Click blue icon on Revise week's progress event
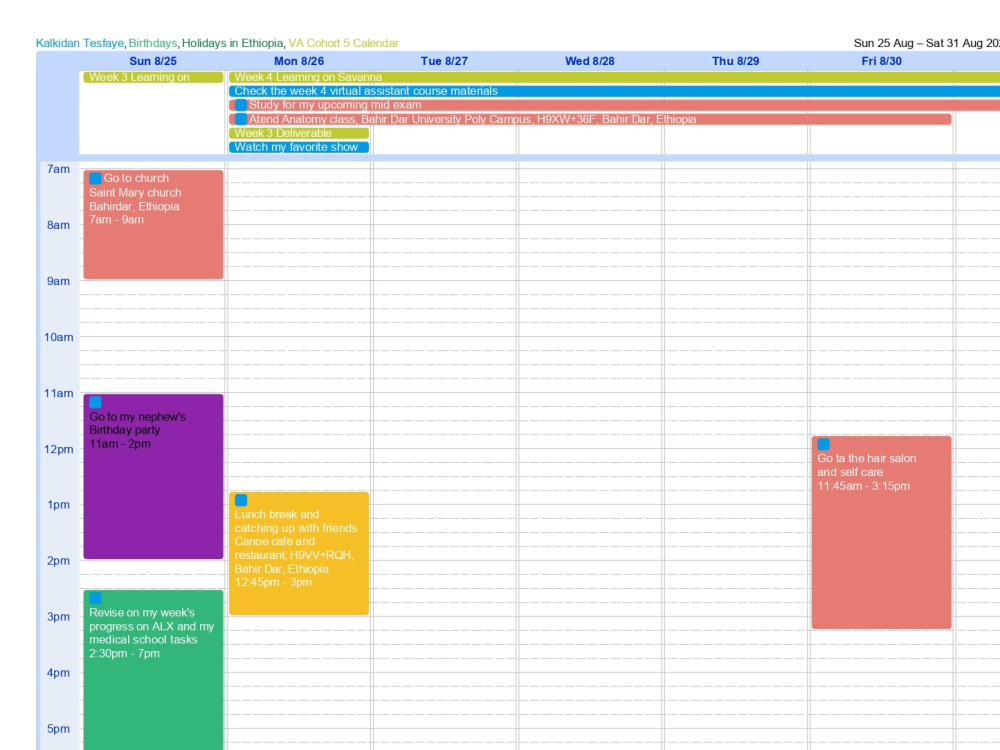The image size is (1000, 750). [96, 598]
